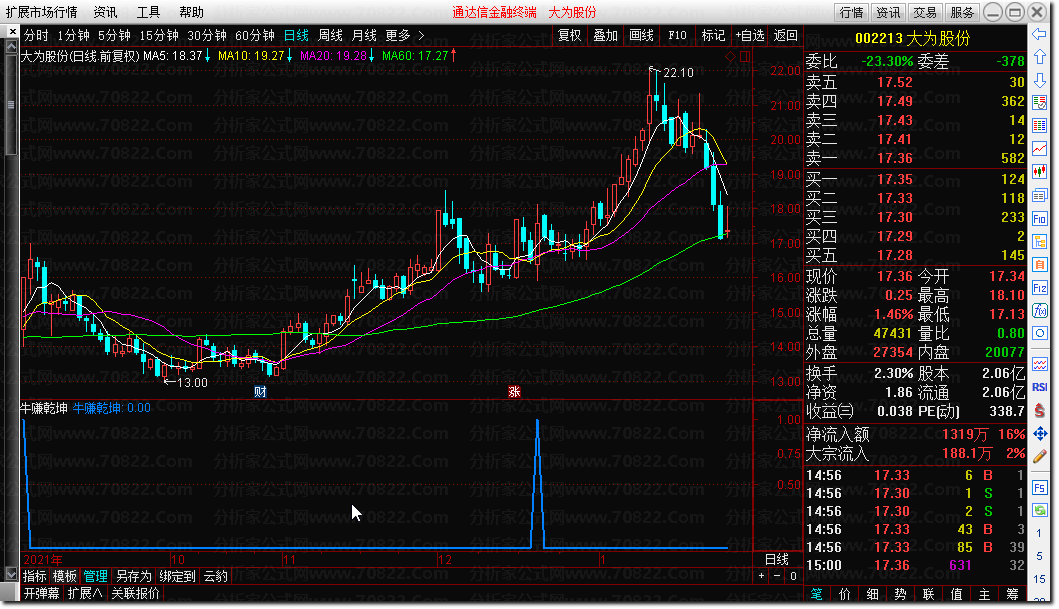Click the 服务 service button
1059x609 pixels.
tap(962, 12)
